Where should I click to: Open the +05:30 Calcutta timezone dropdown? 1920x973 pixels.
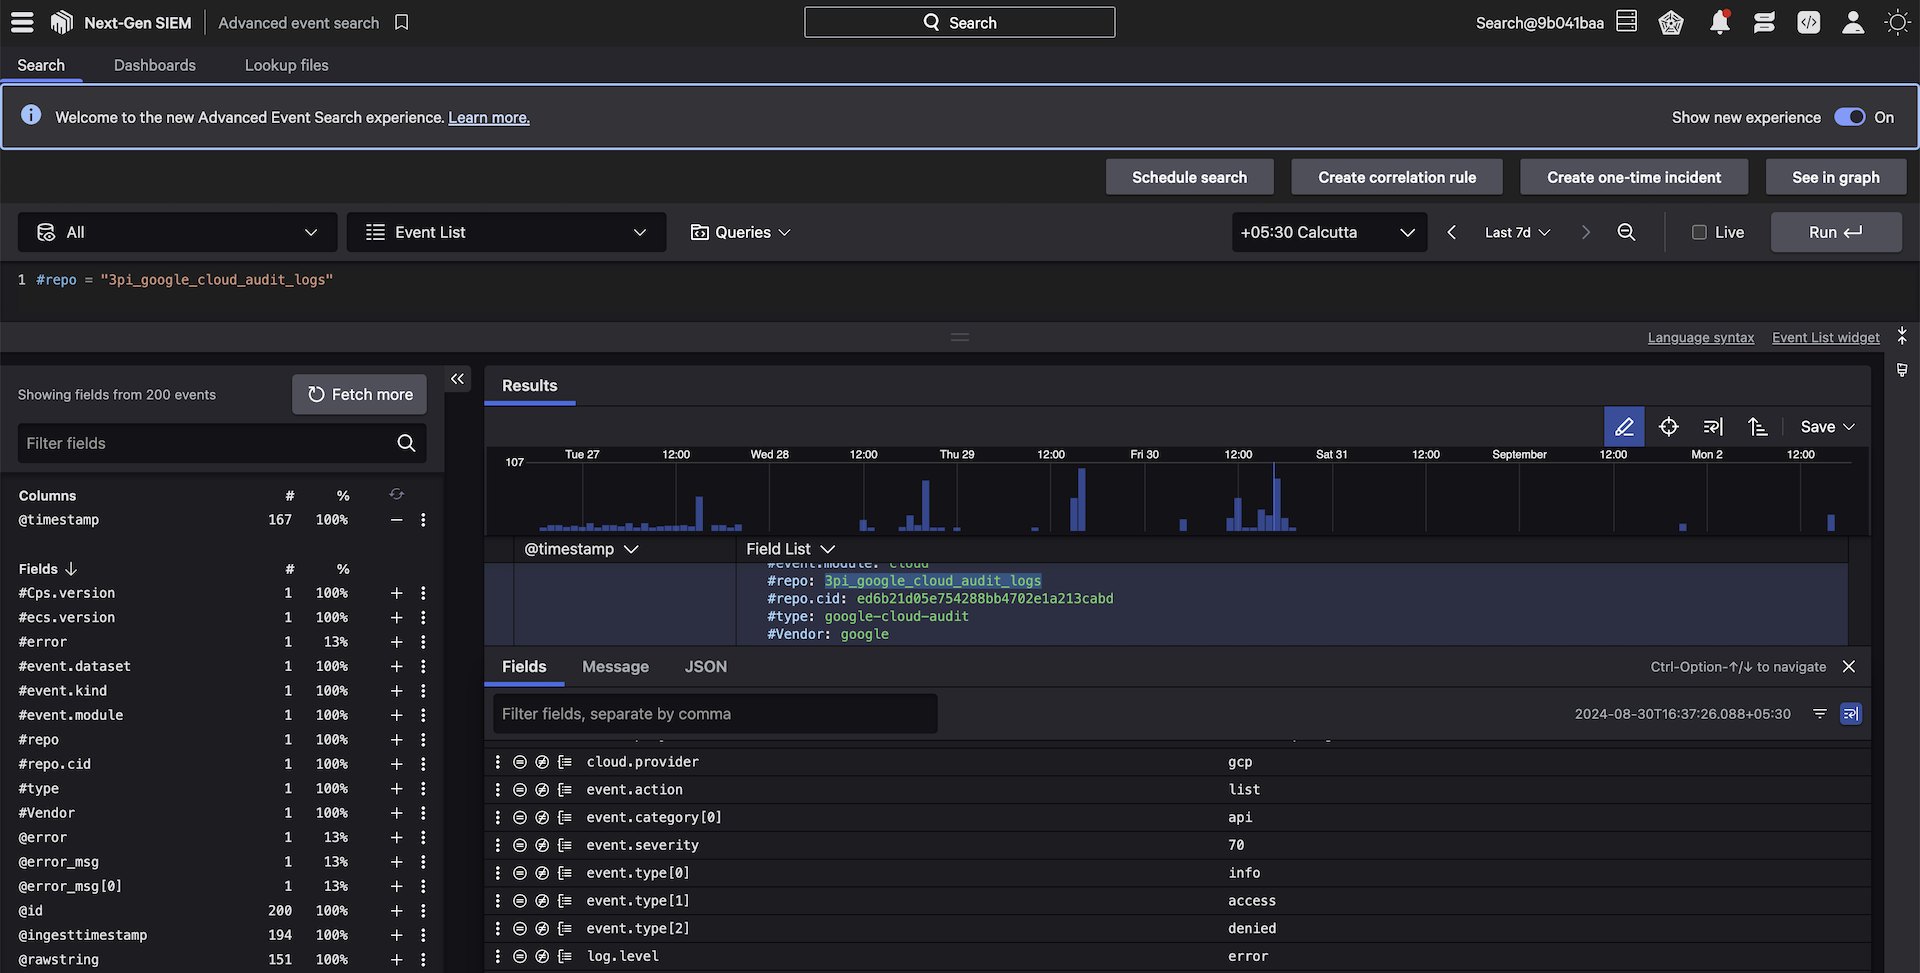(x=1328, y=232)
